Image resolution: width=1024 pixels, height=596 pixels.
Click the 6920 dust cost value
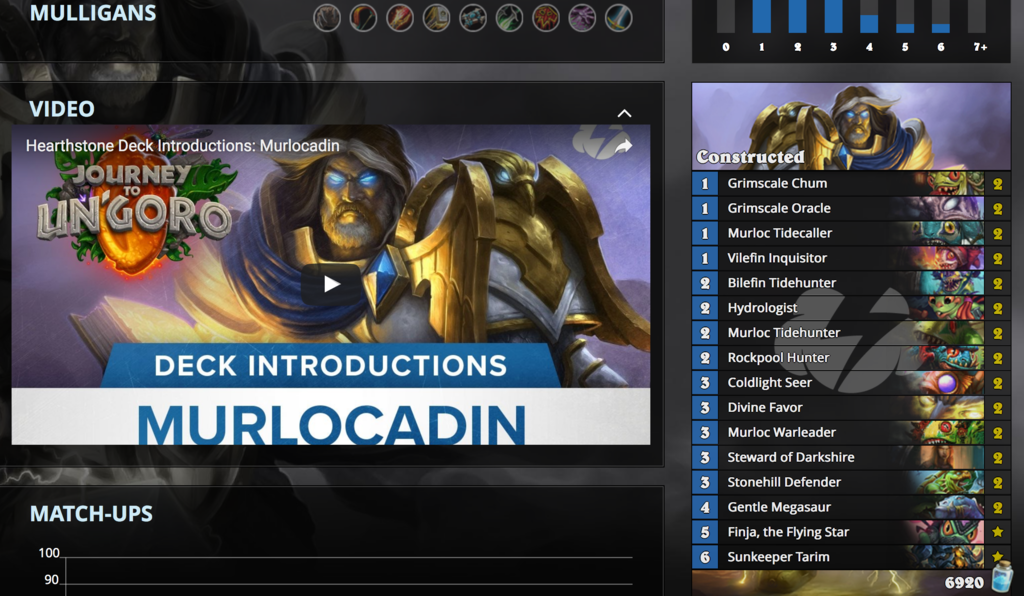click(964, 582)
